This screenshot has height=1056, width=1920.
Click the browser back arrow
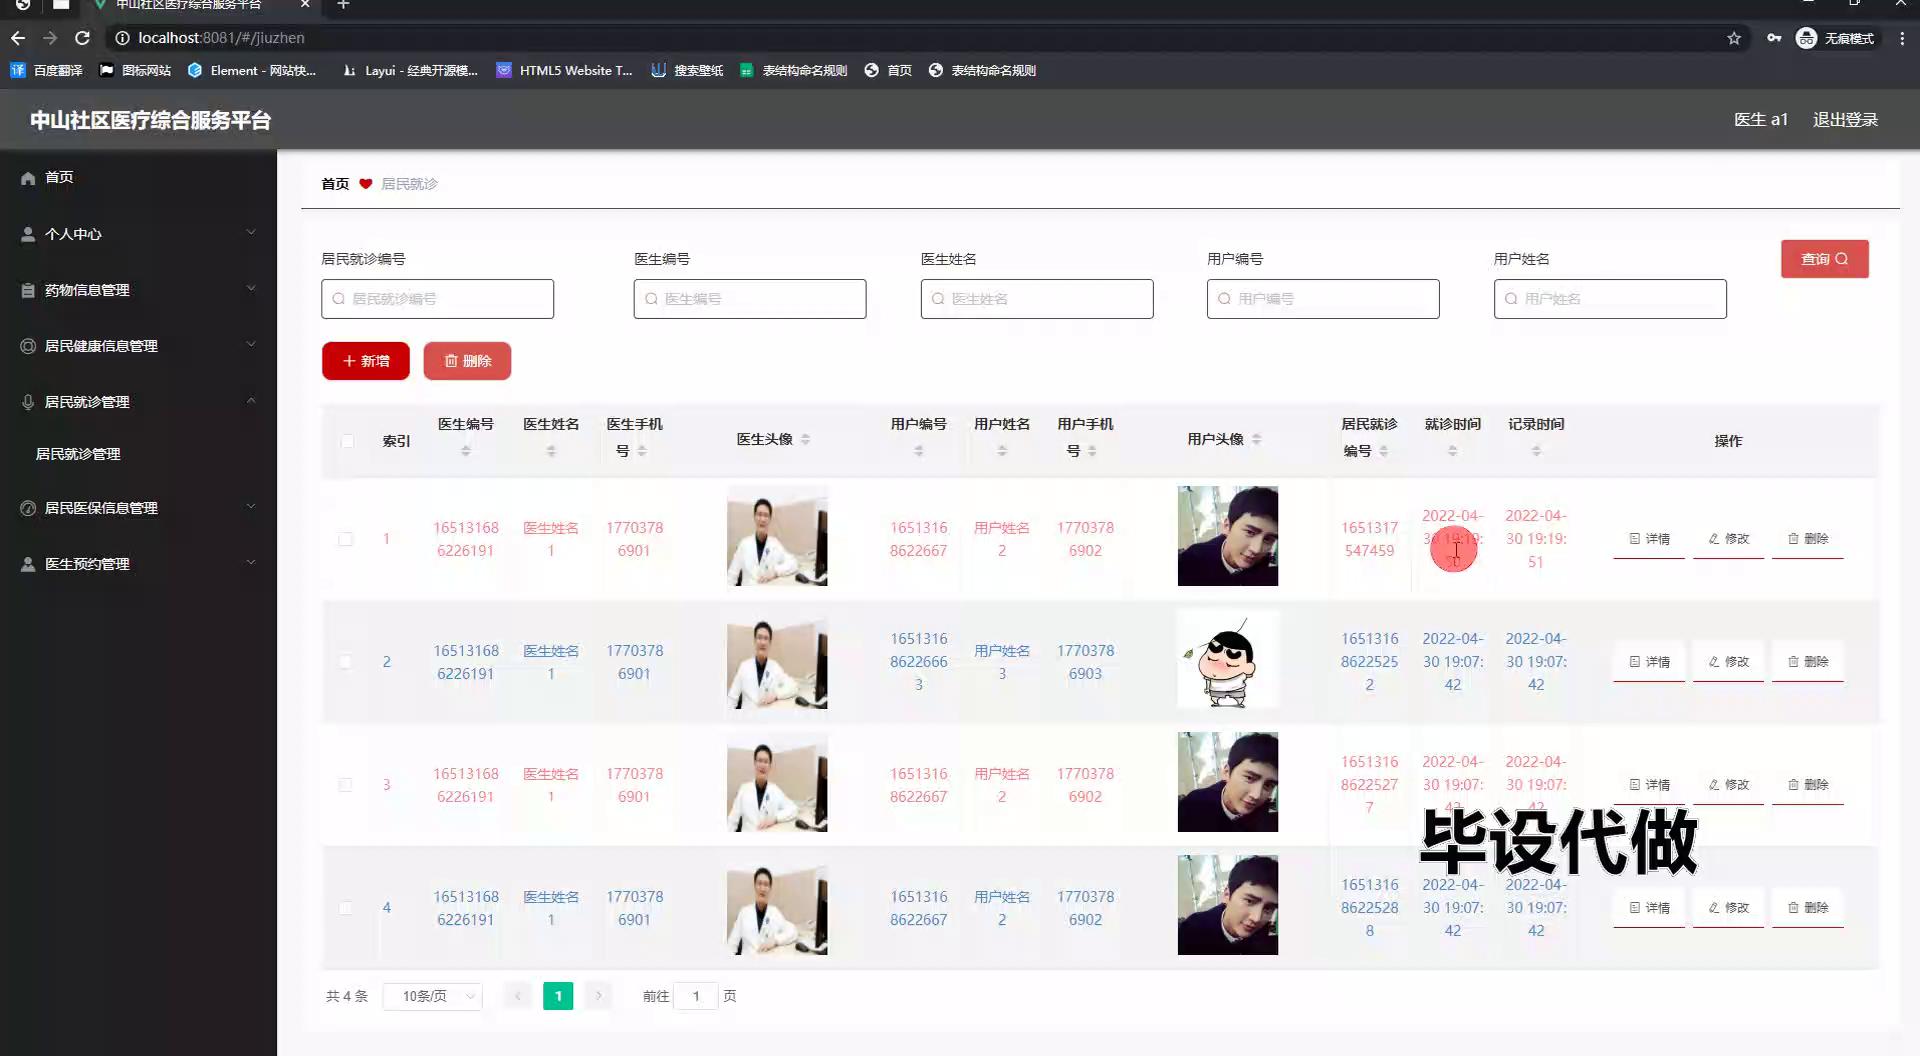click(18, 38)
